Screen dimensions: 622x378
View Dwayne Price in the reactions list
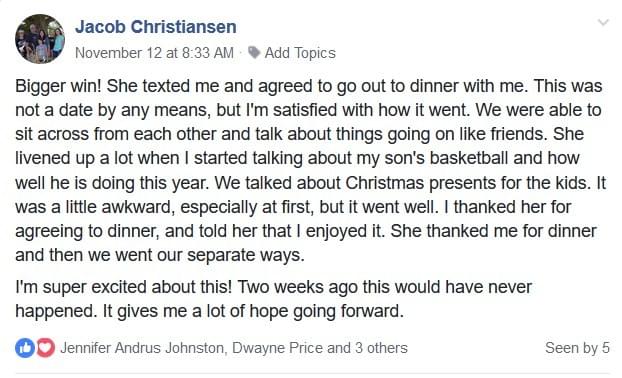click(x=277, y=348)
